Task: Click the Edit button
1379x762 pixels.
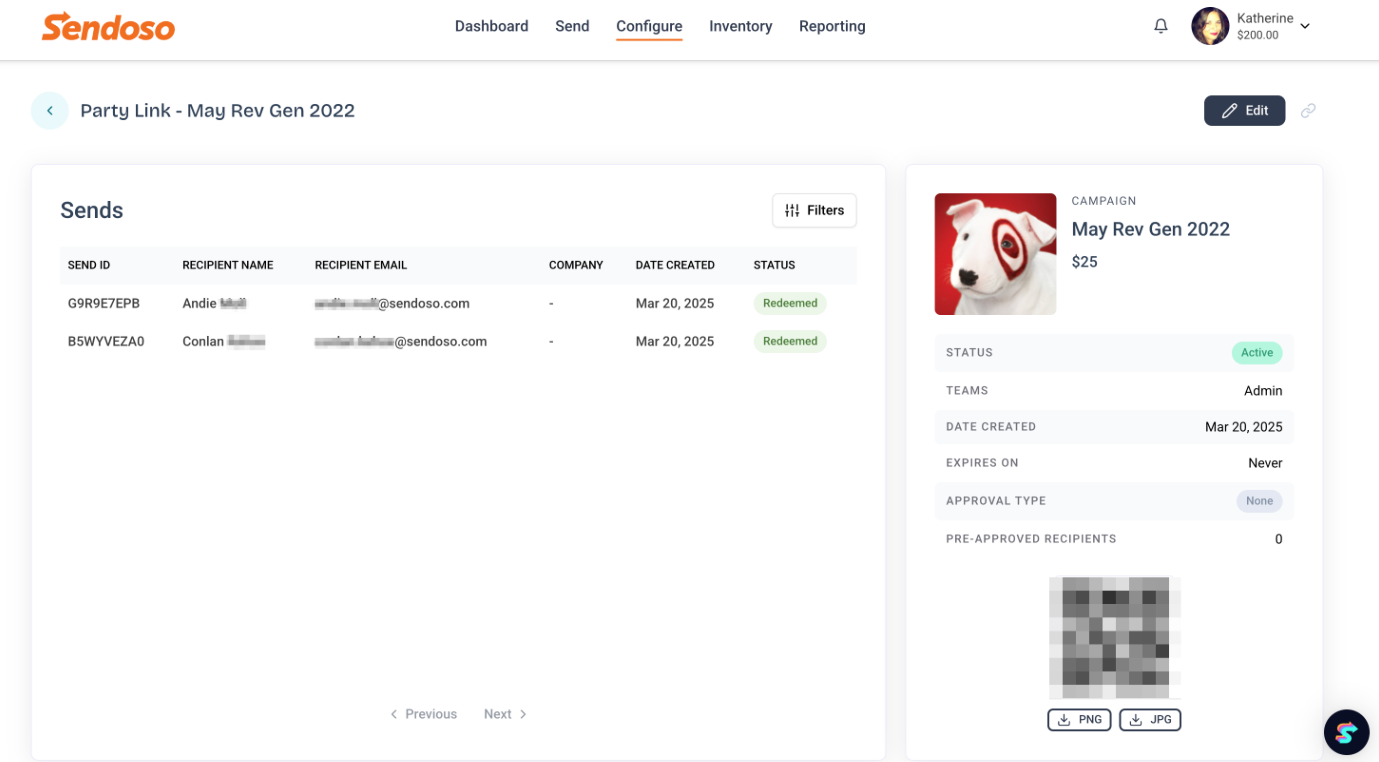Action: click(x=1244, y=111)
